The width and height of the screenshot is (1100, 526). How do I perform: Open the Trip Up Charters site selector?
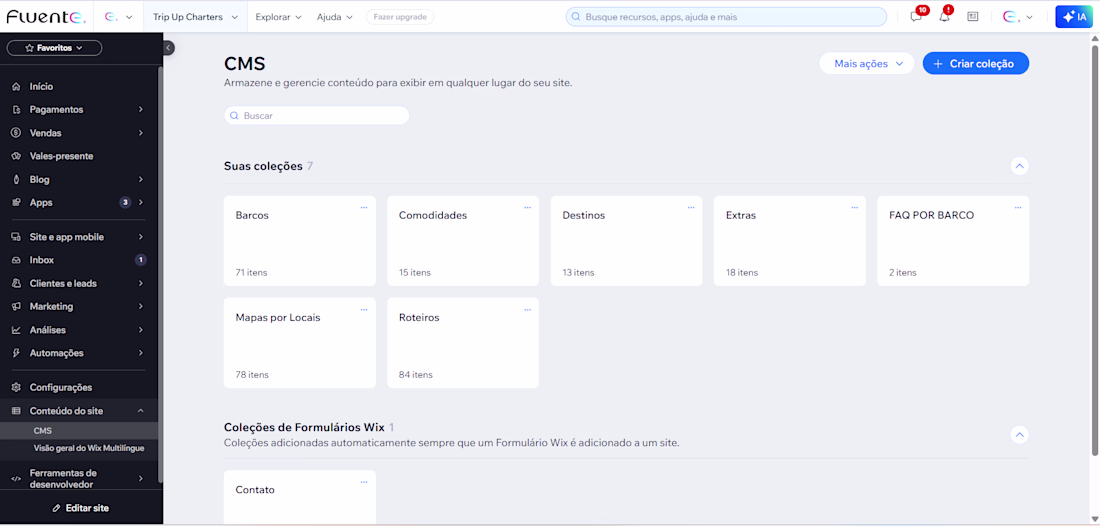[195, 16]
